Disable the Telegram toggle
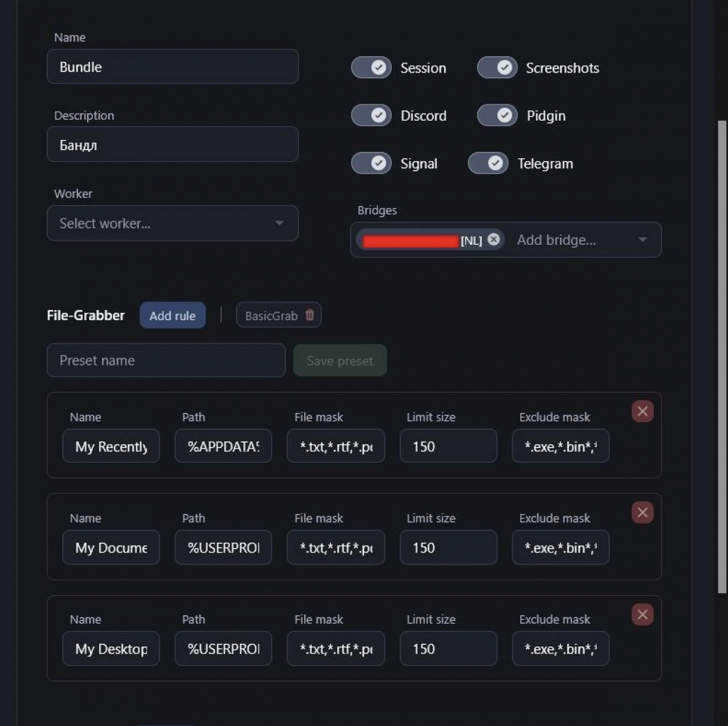The image size is (728, 726). 488,163
